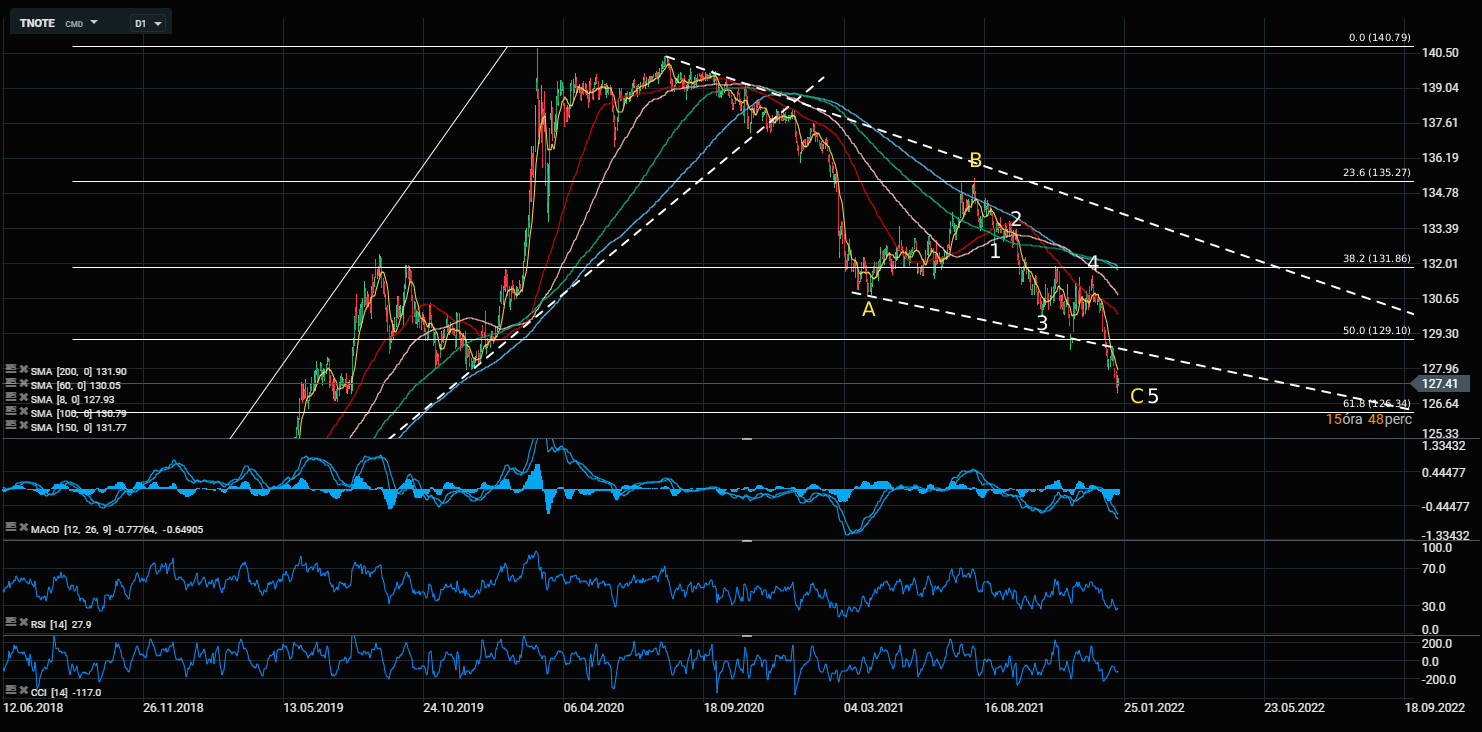This screenshot has width=1482, height=732.
Task: Select the yellow B wave label
Action: click(975, 160)
